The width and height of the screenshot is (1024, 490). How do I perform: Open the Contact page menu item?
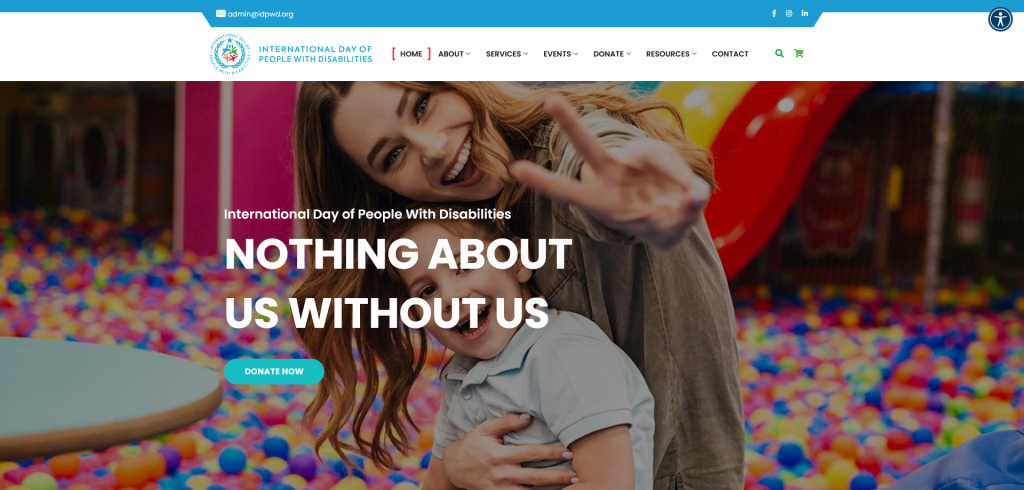coord(730,54)
